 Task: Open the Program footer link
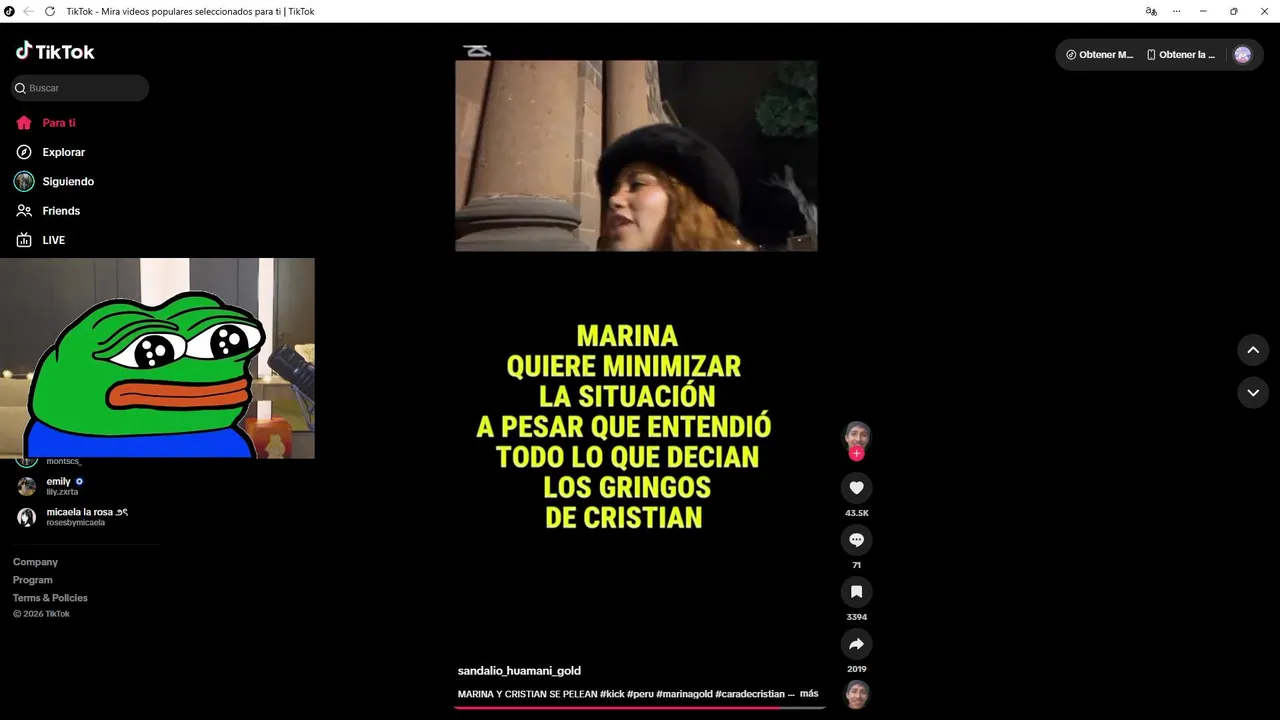coord(33,580)
